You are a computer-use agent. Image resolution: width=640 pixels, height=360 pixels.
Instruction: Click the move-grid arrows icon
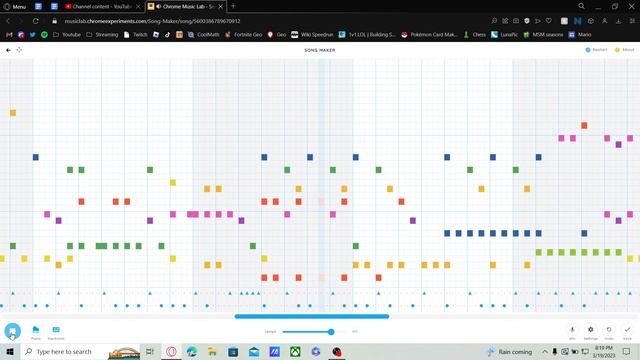[19, 50]
